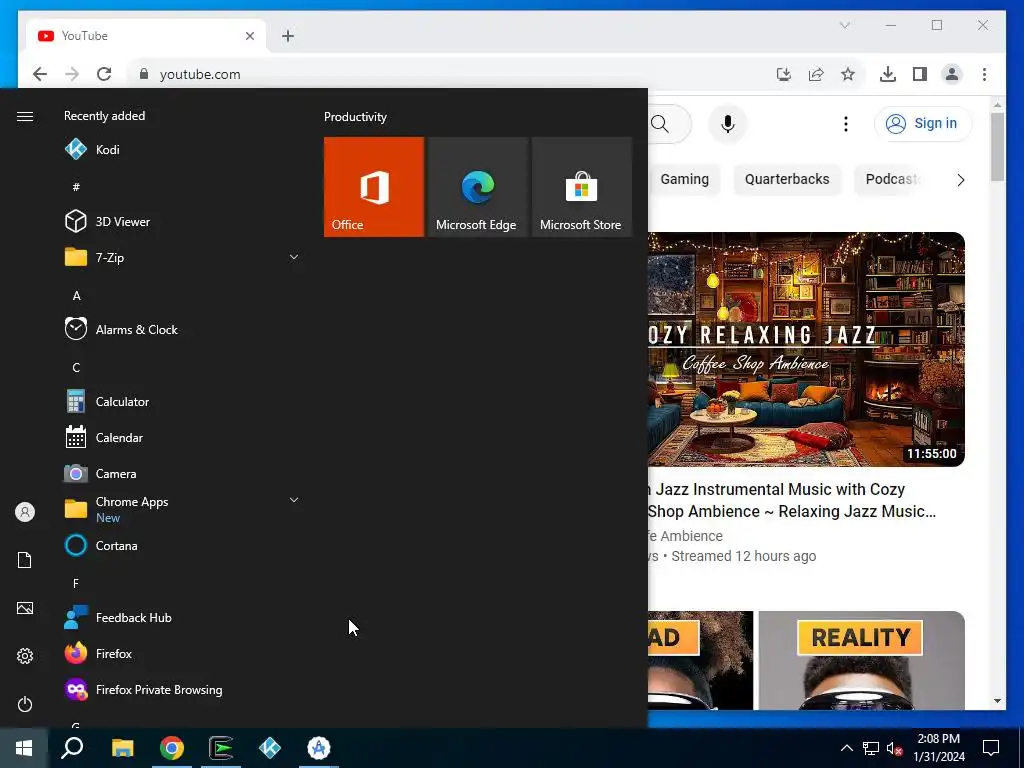Open Firefox Private Browsing
The height and width of the screenshot is (768, 1024).
point(183,690)
